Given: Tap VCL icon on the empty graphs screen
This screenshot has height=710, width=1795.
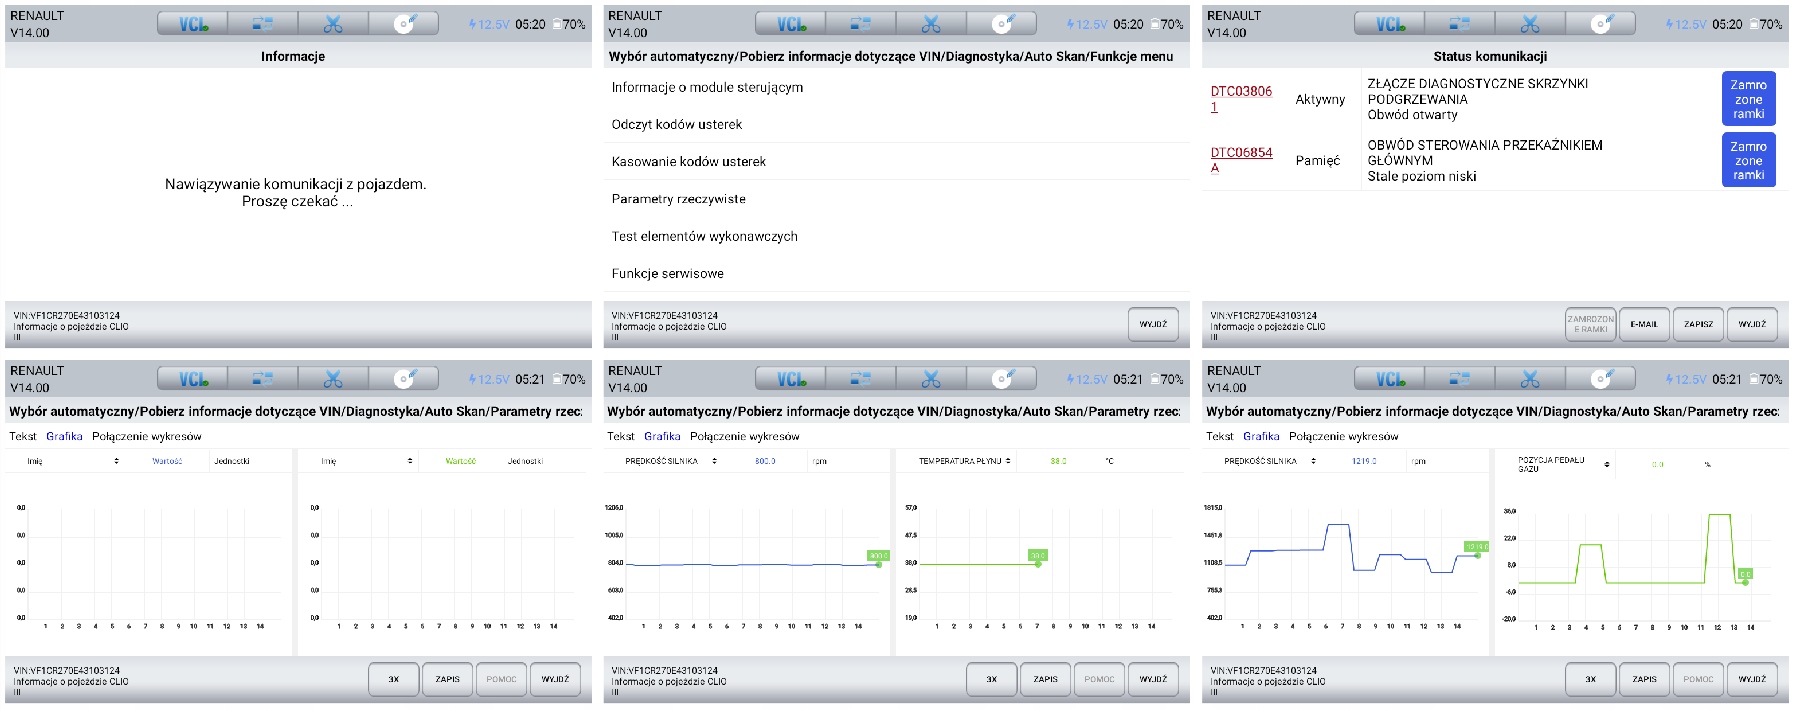Looking at the screenshot, I should pos(193,379).
